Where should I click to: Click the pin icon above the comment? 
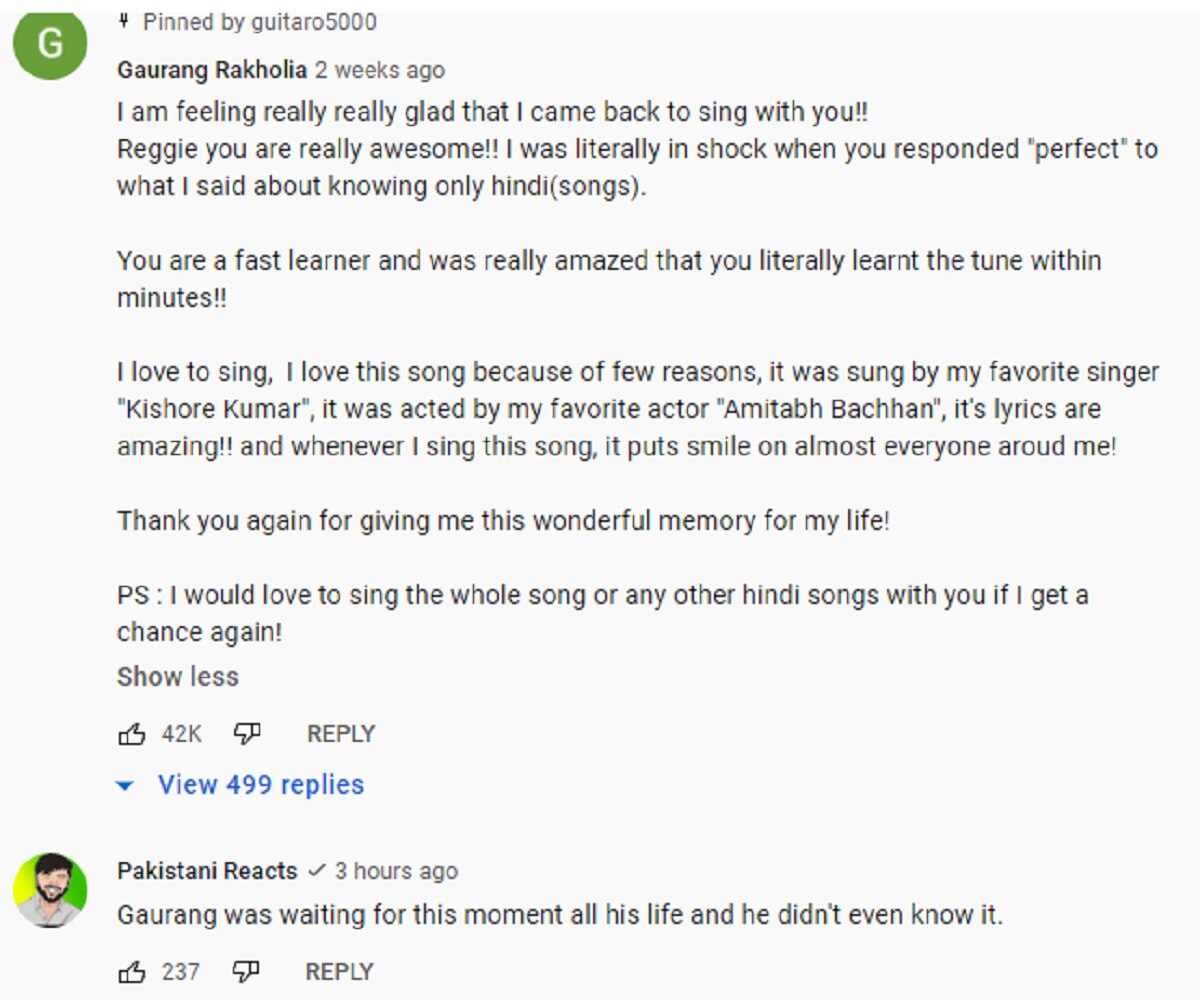(125, 20)
